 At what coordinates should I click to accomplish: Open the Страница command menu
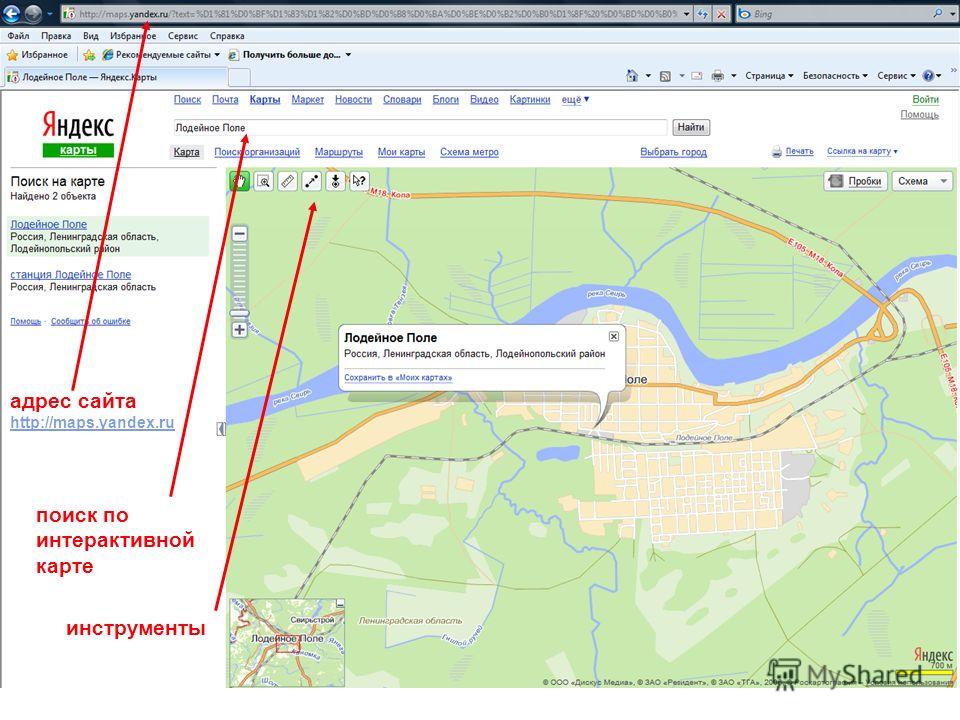point(769,76)
